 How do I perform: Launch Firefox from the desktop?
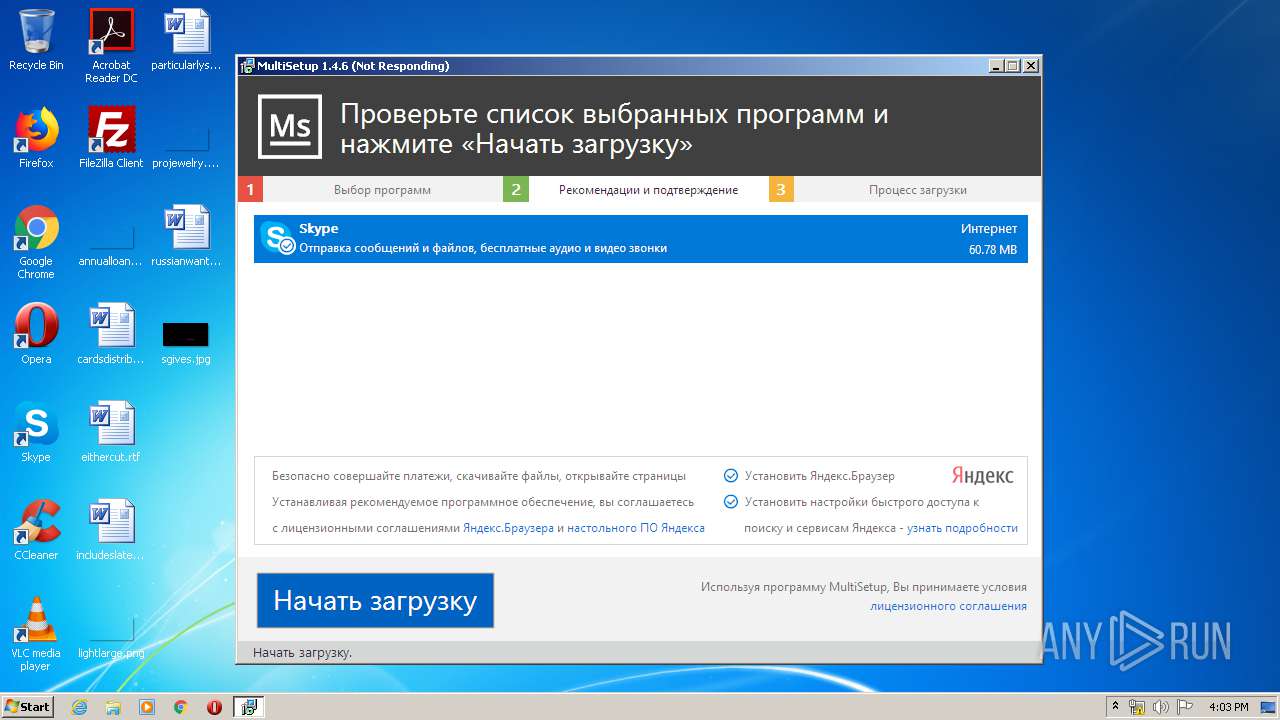[36, 138]
